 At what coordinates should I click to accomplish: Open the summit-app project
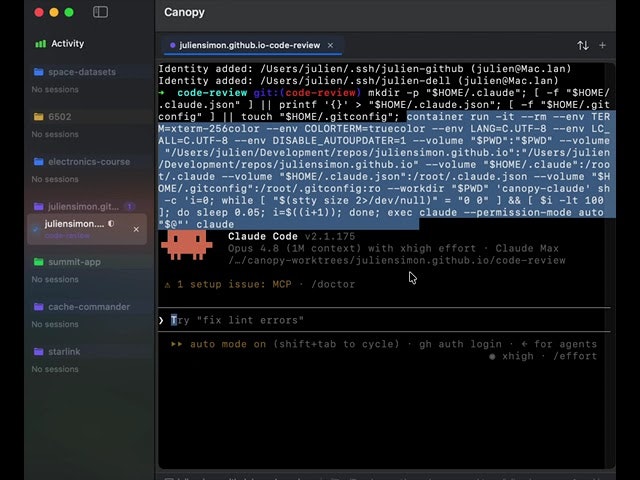click(74, 262)
